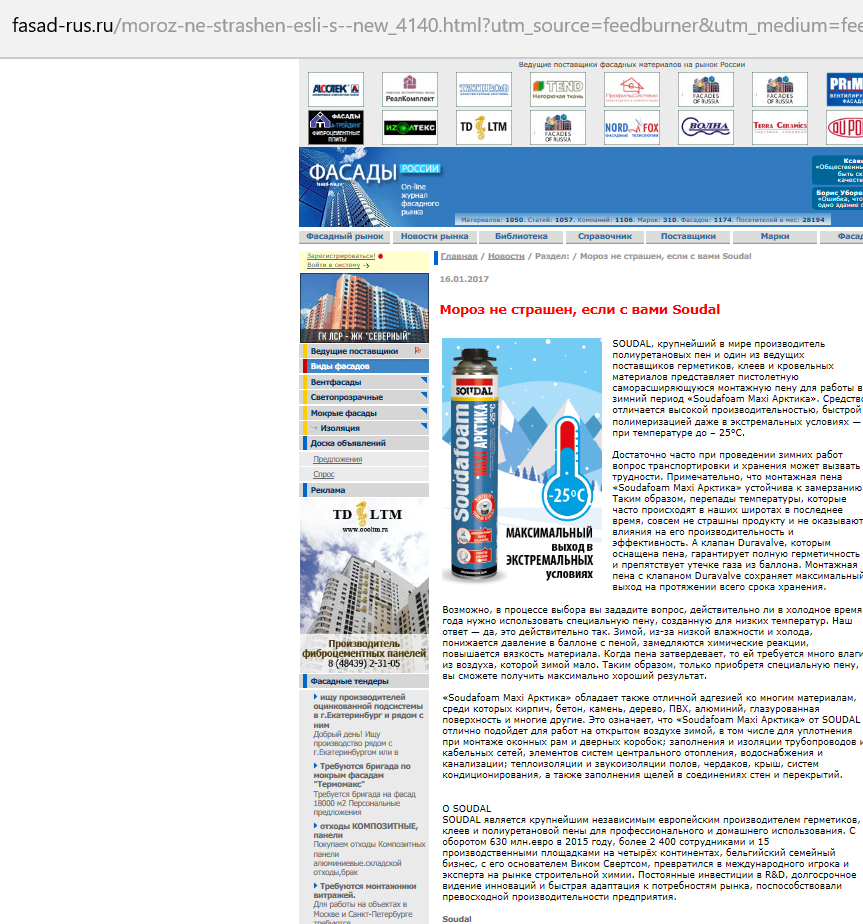The width and height of the screenshot is (863, 924).
Task: Open the ПрофильСистемс house logo
Action: (631, 90)
